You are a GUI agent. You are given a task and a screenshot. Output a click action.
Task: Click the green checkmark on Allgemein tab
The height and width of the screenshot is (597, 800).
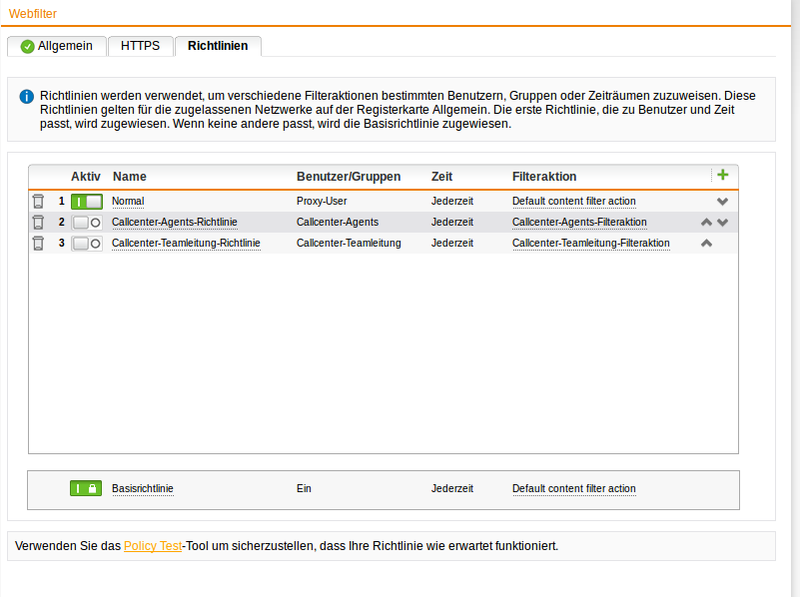click(25, 45)
